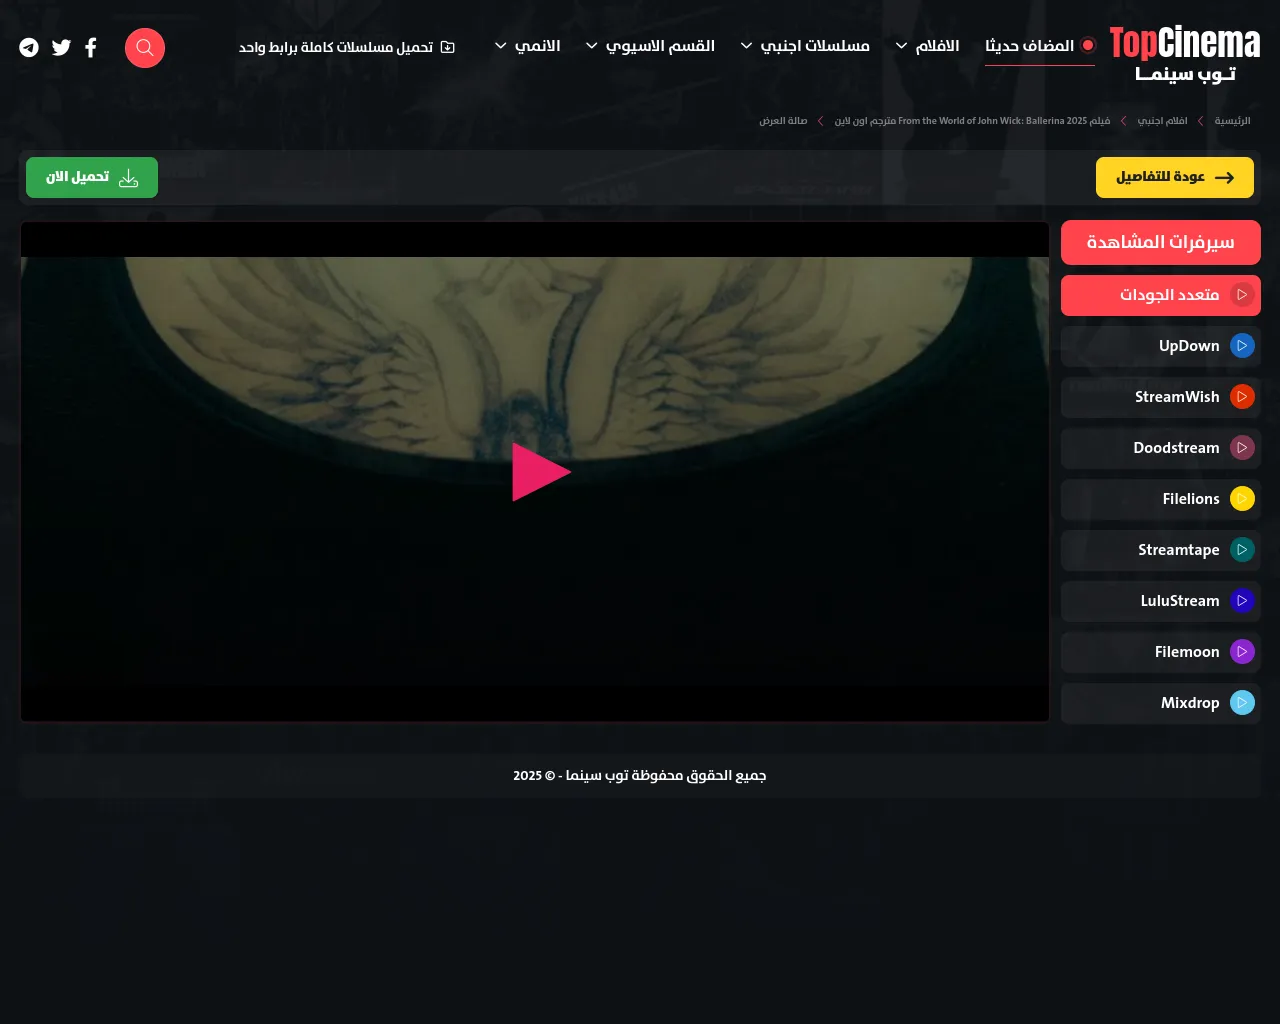
Task: Select the StreamWish server
Action: click(1161, 397)
